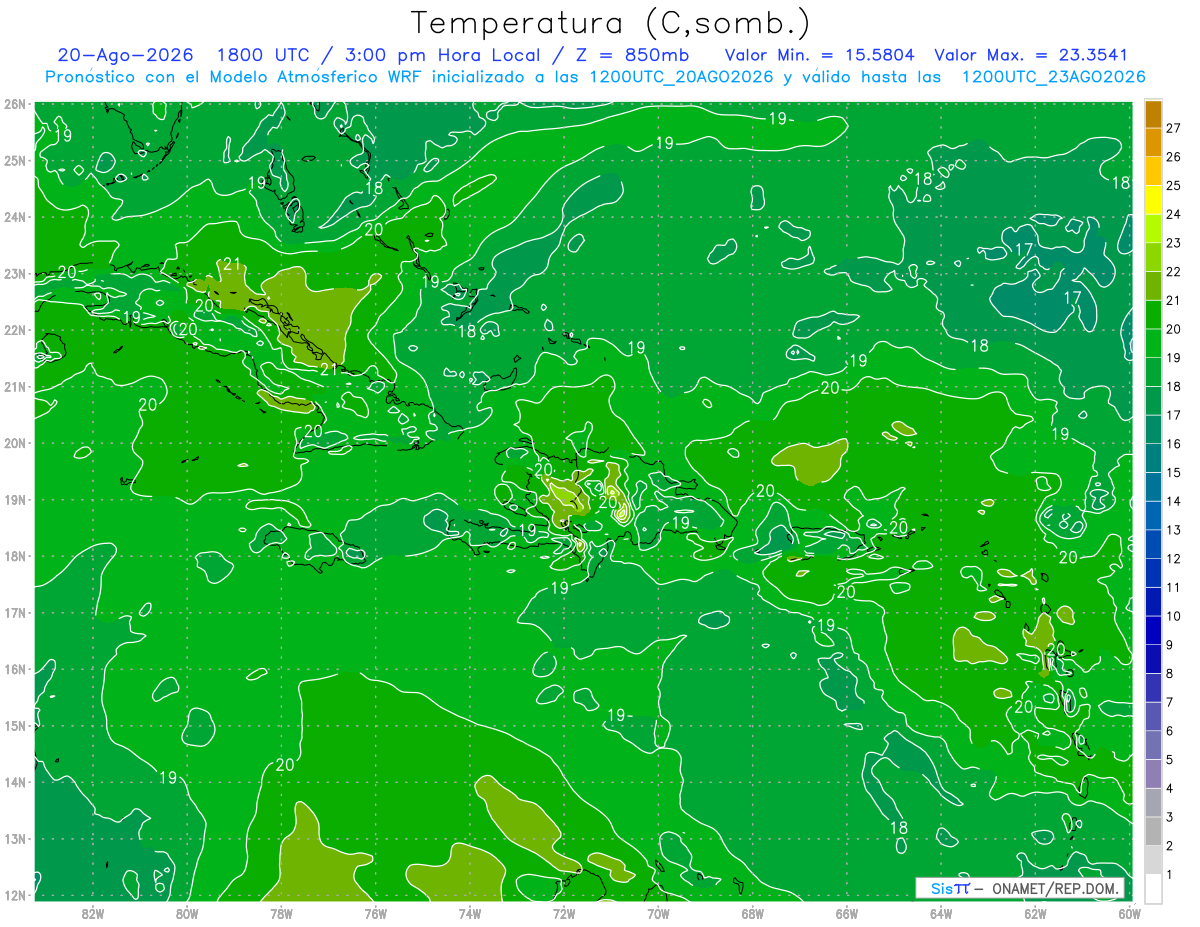Click the SisTT ONAMET/REP.DOM. logo box
Screen dimensions: 1200x927
tap(1020, 888)
